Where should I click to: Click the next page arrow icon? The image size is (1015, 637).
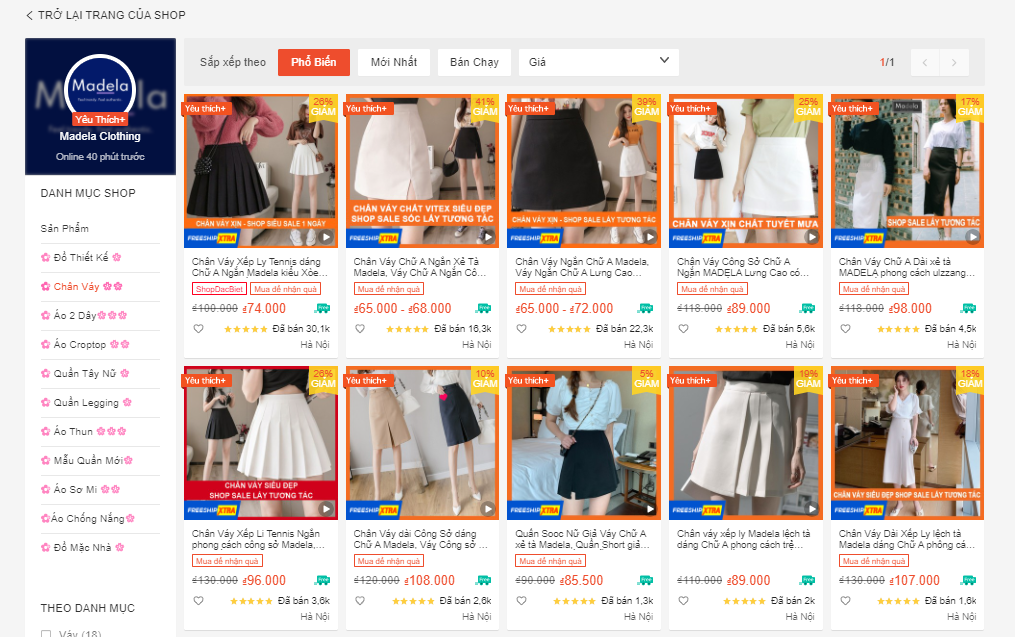[x=954, y=62]
